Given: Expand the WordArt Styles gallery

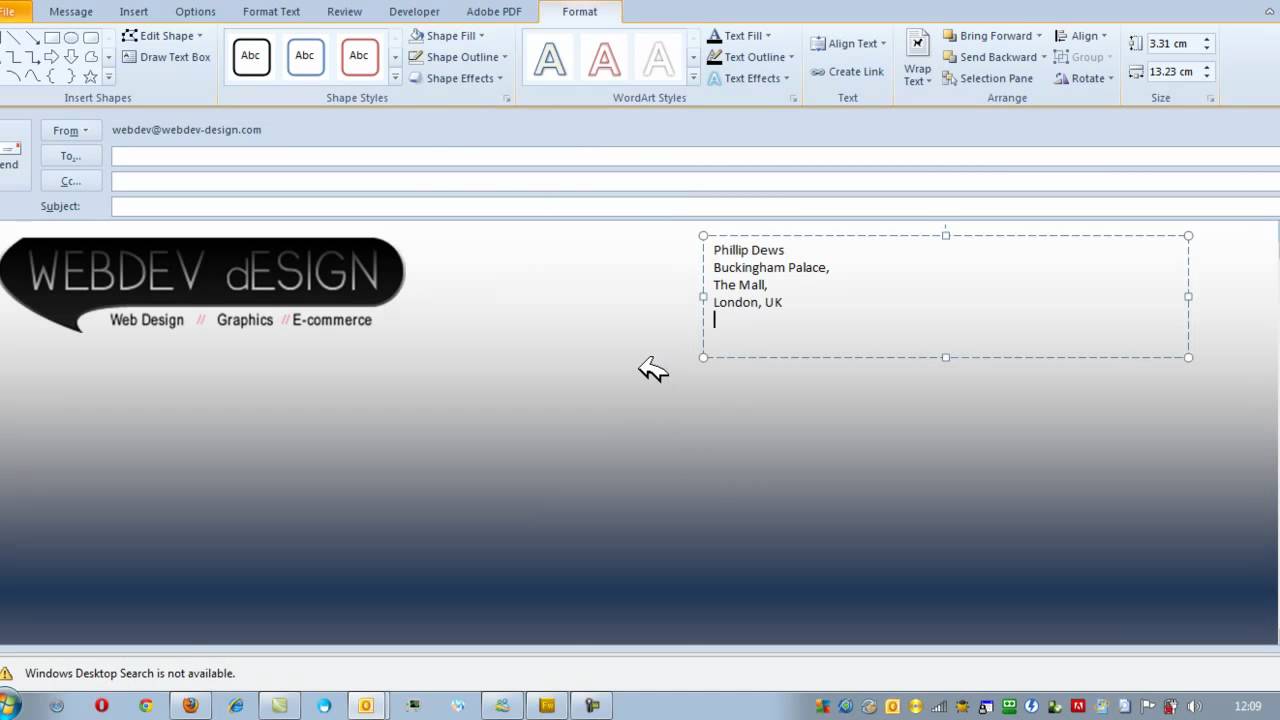Looking at the screenshot, I should (693, 77).
